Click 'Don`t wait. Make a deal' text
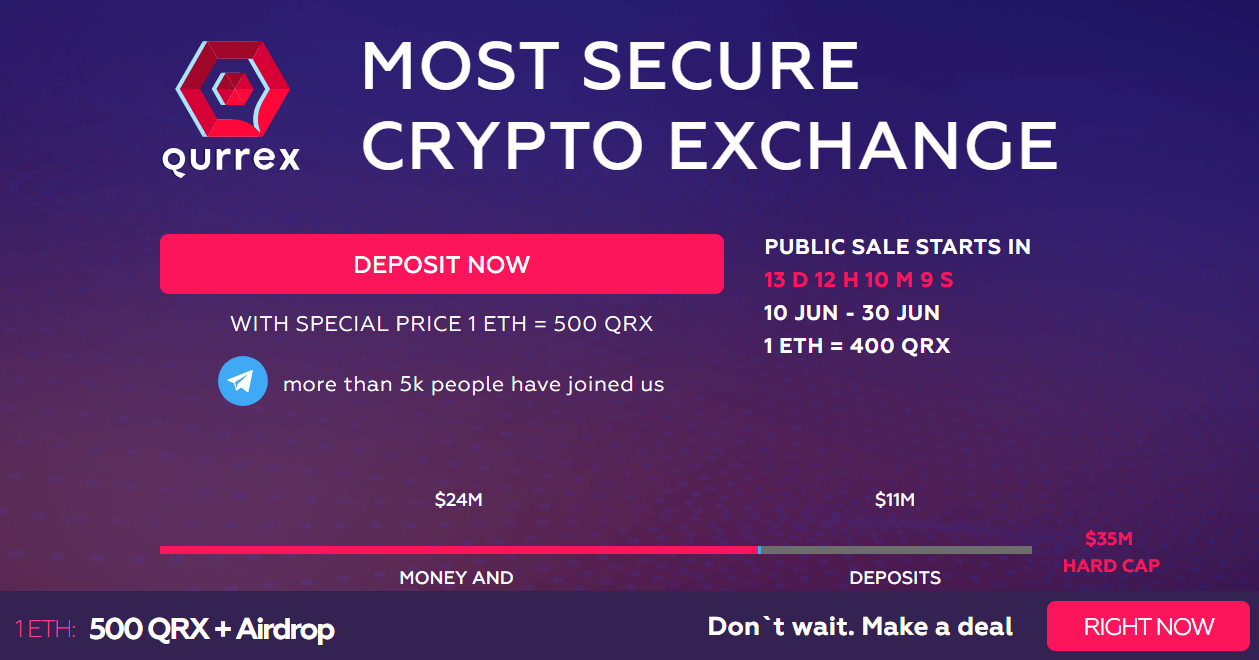Viewport: 1259px width, 660px height. [861, 627]
